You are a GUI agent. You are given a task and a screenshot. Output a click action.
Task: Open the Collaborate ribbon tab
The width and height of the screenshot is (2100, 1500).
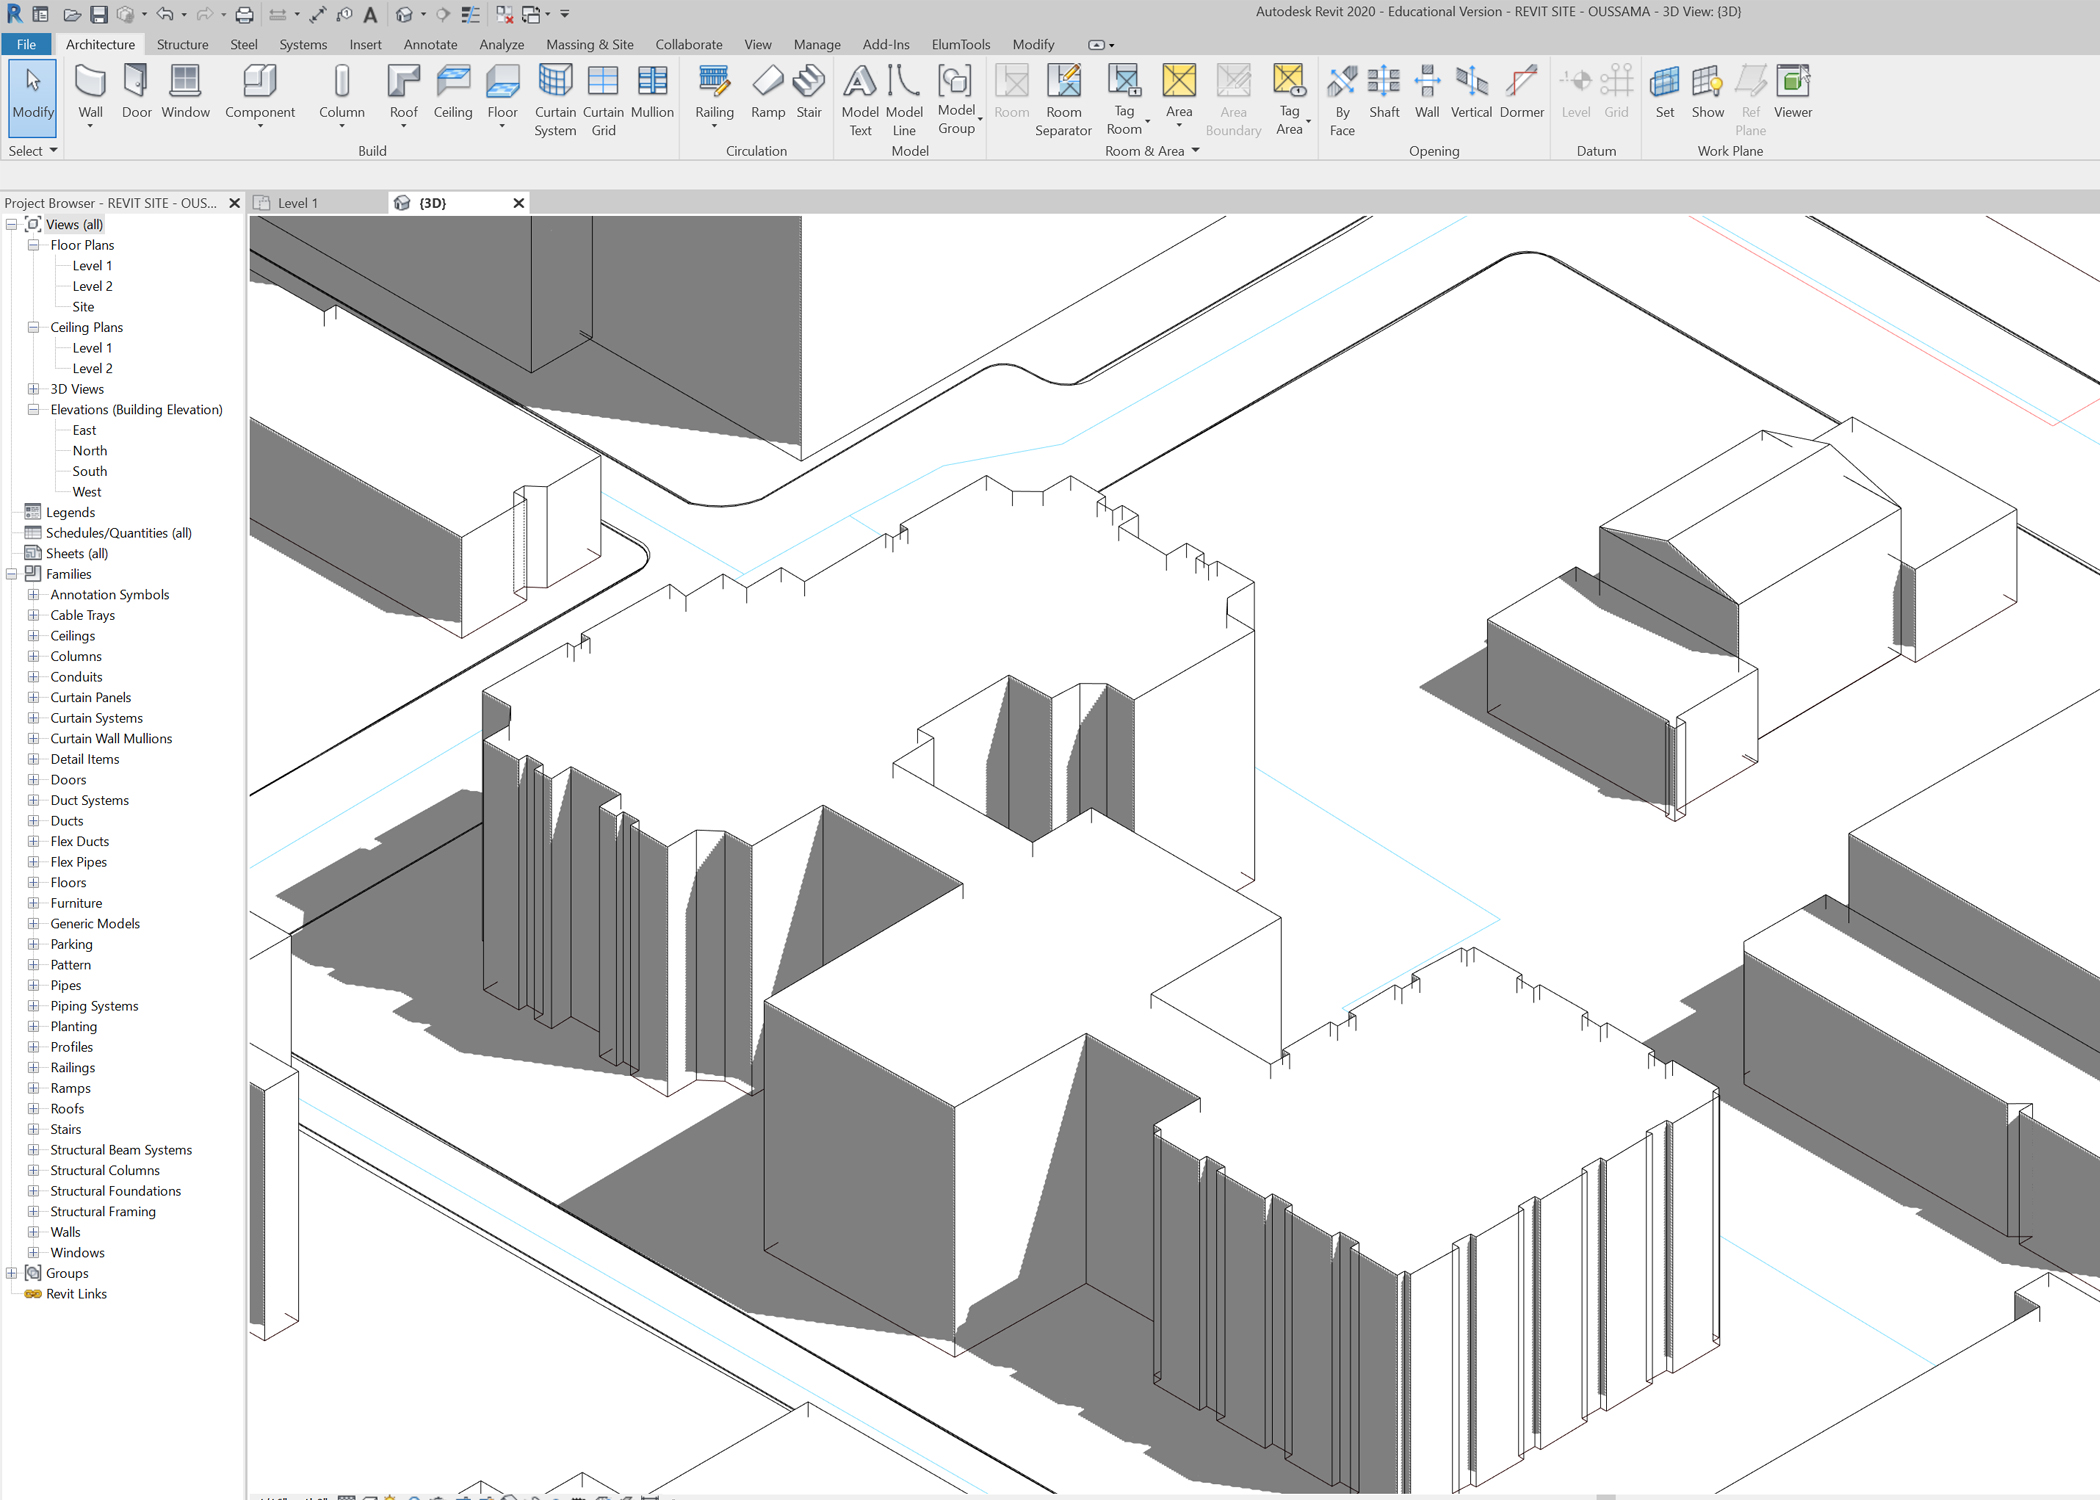click(x=688, y=44)
